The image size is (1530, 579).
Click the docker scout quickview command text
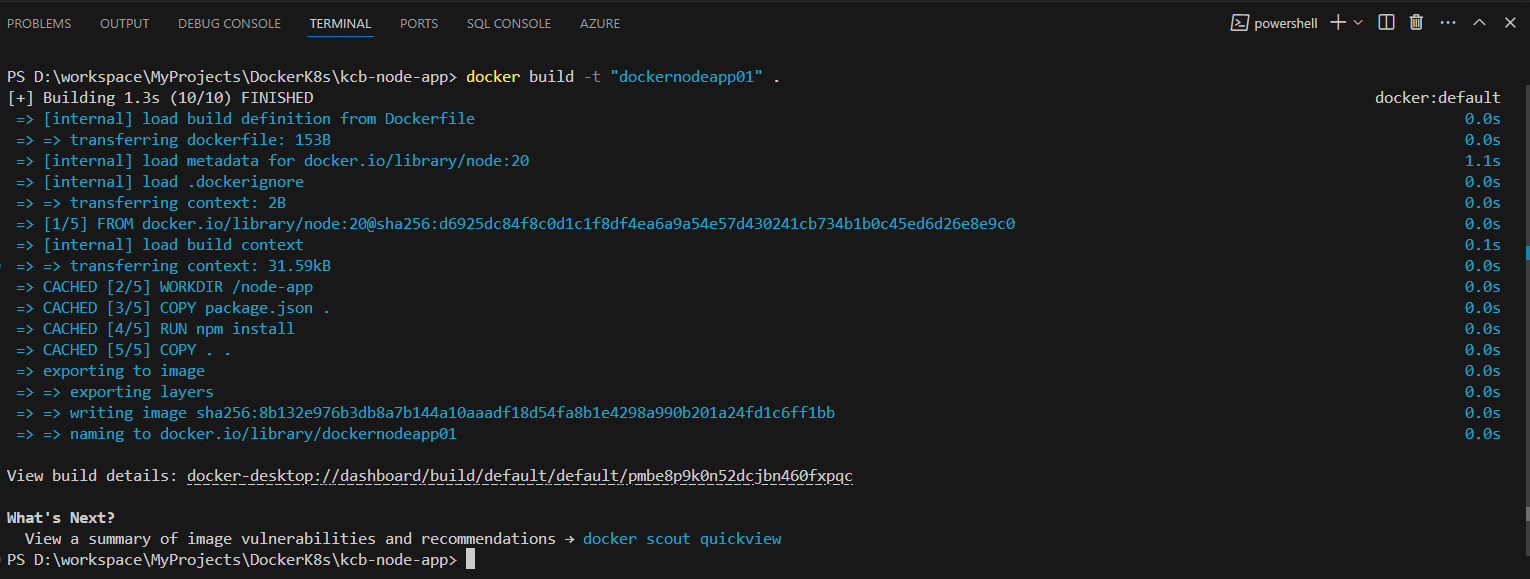pyautogui.click(x=682, y=539)
